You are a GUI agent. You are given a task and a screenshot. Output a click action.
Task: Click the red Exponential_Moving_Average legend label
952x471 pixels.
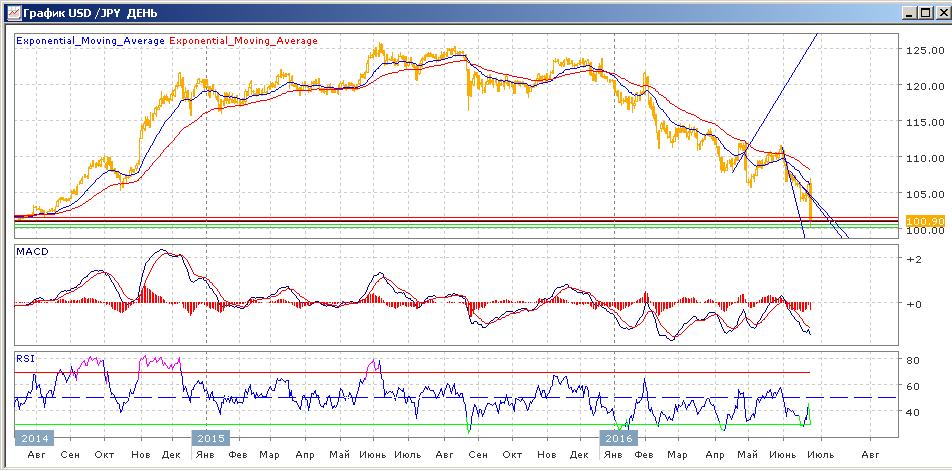coord(243,41)
